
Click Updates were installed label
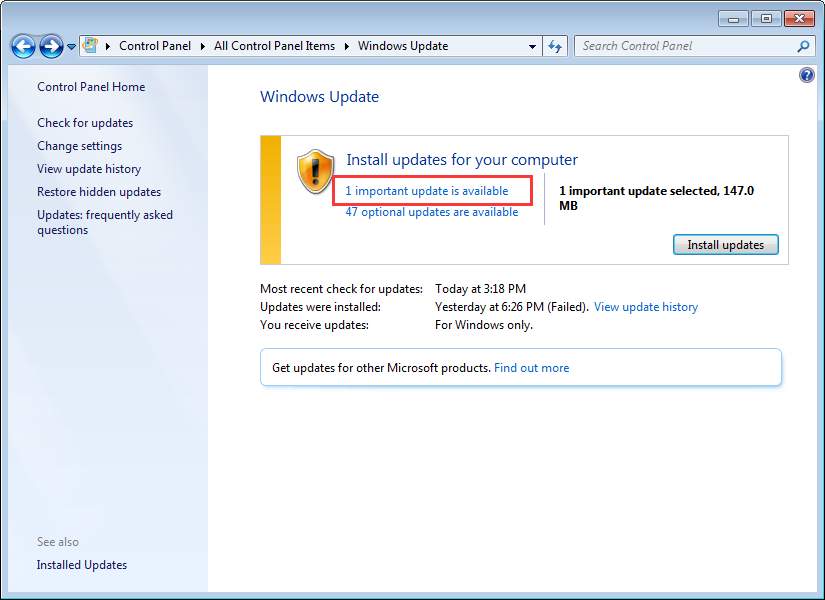(320, 307)
